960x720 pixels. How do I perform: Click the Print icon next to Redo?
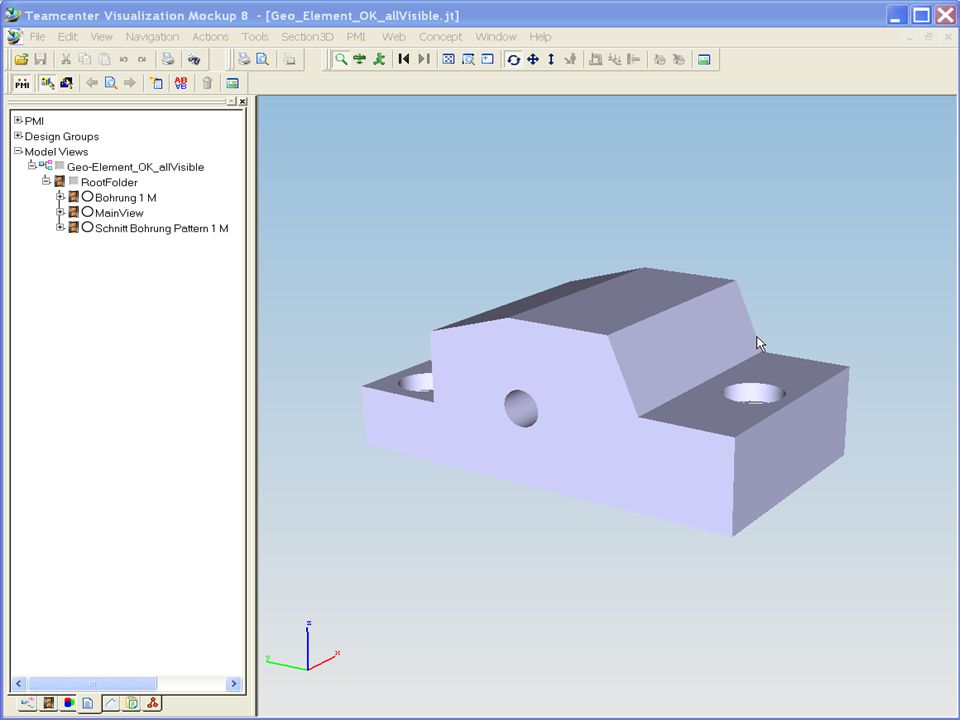point(168,59)
